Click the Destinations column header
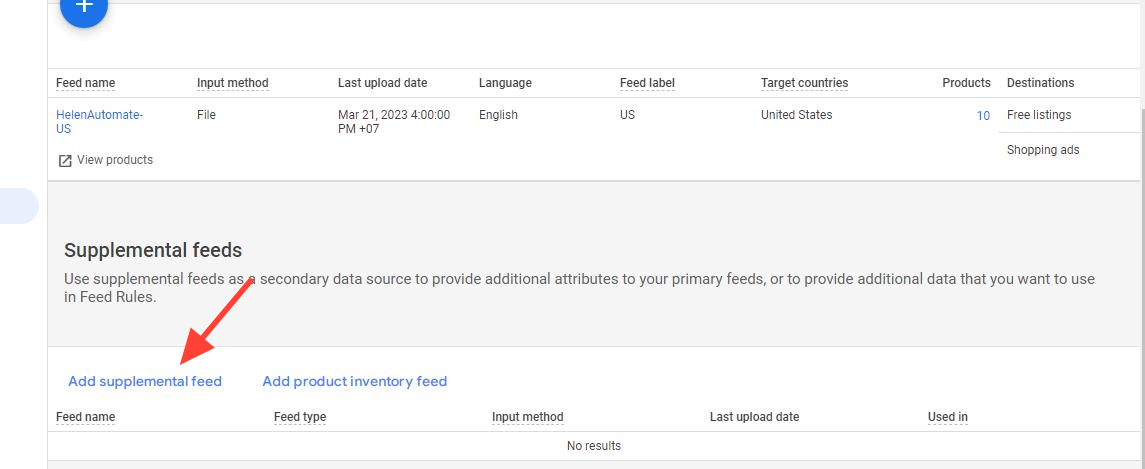The width and height of the screenshot is (1145, 469). tap(1040, 83)
